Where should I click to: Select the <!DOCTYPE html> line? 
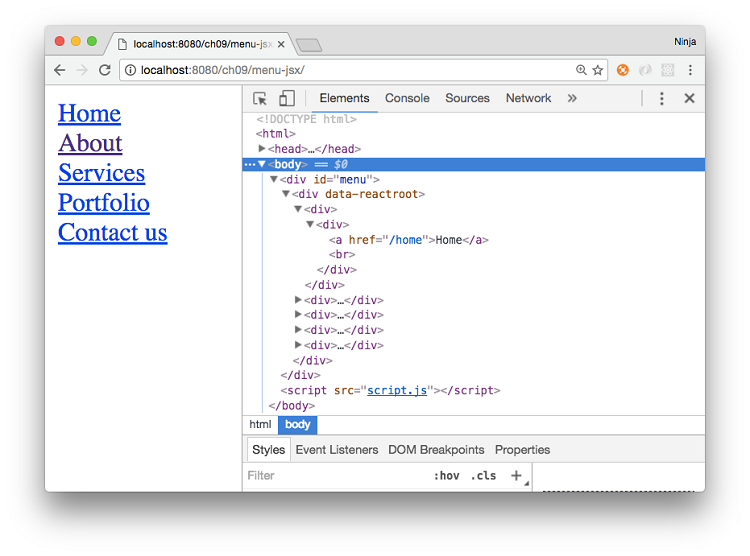[307, 119]
